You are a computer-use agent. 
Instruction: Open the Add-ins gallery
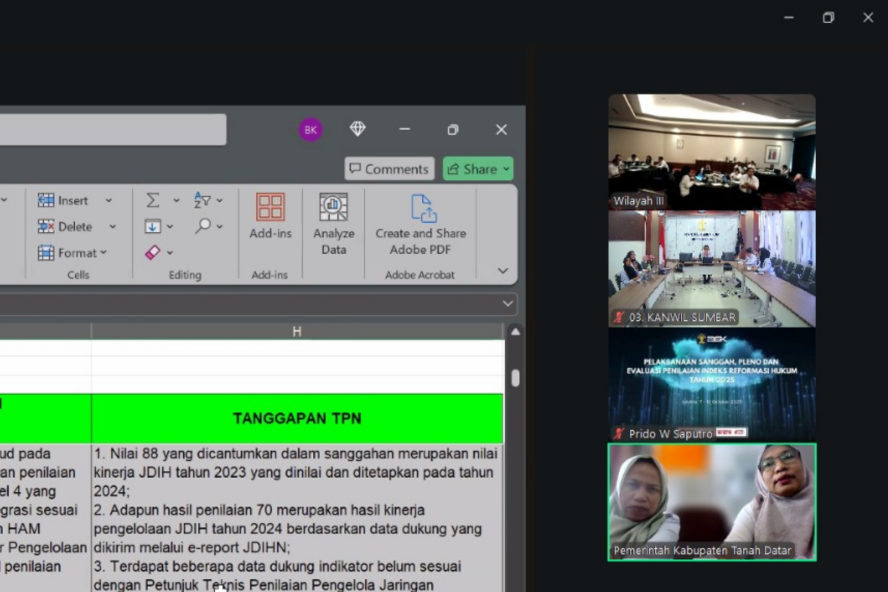[270, 216]
